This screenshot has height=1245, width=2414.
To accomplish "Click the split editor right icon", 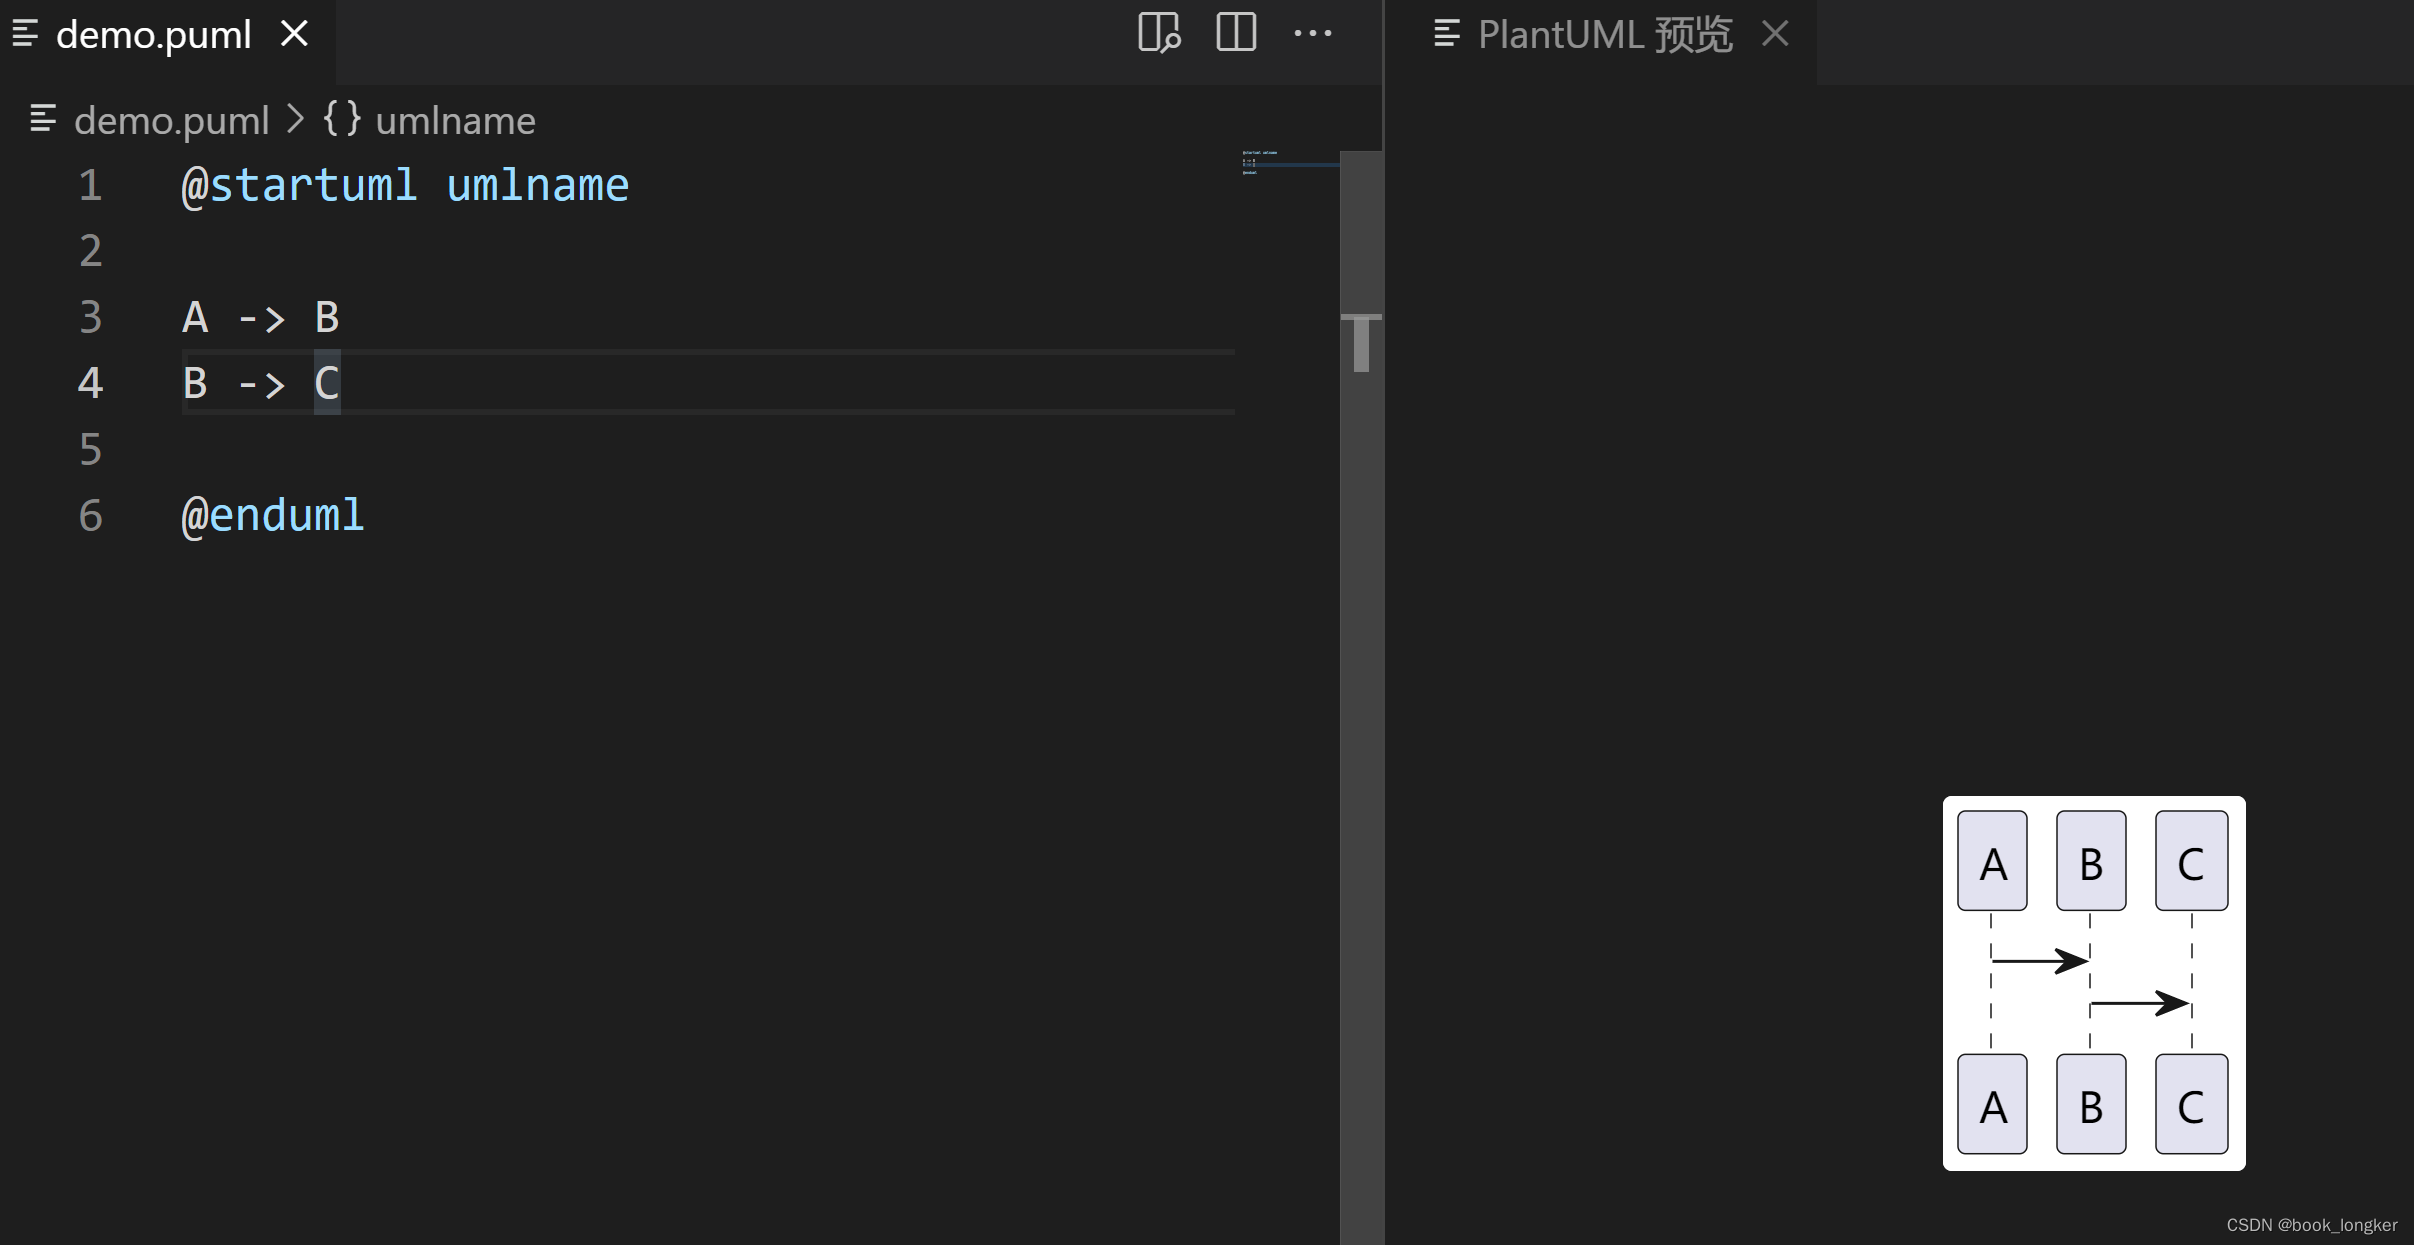I will point(1235,34).
